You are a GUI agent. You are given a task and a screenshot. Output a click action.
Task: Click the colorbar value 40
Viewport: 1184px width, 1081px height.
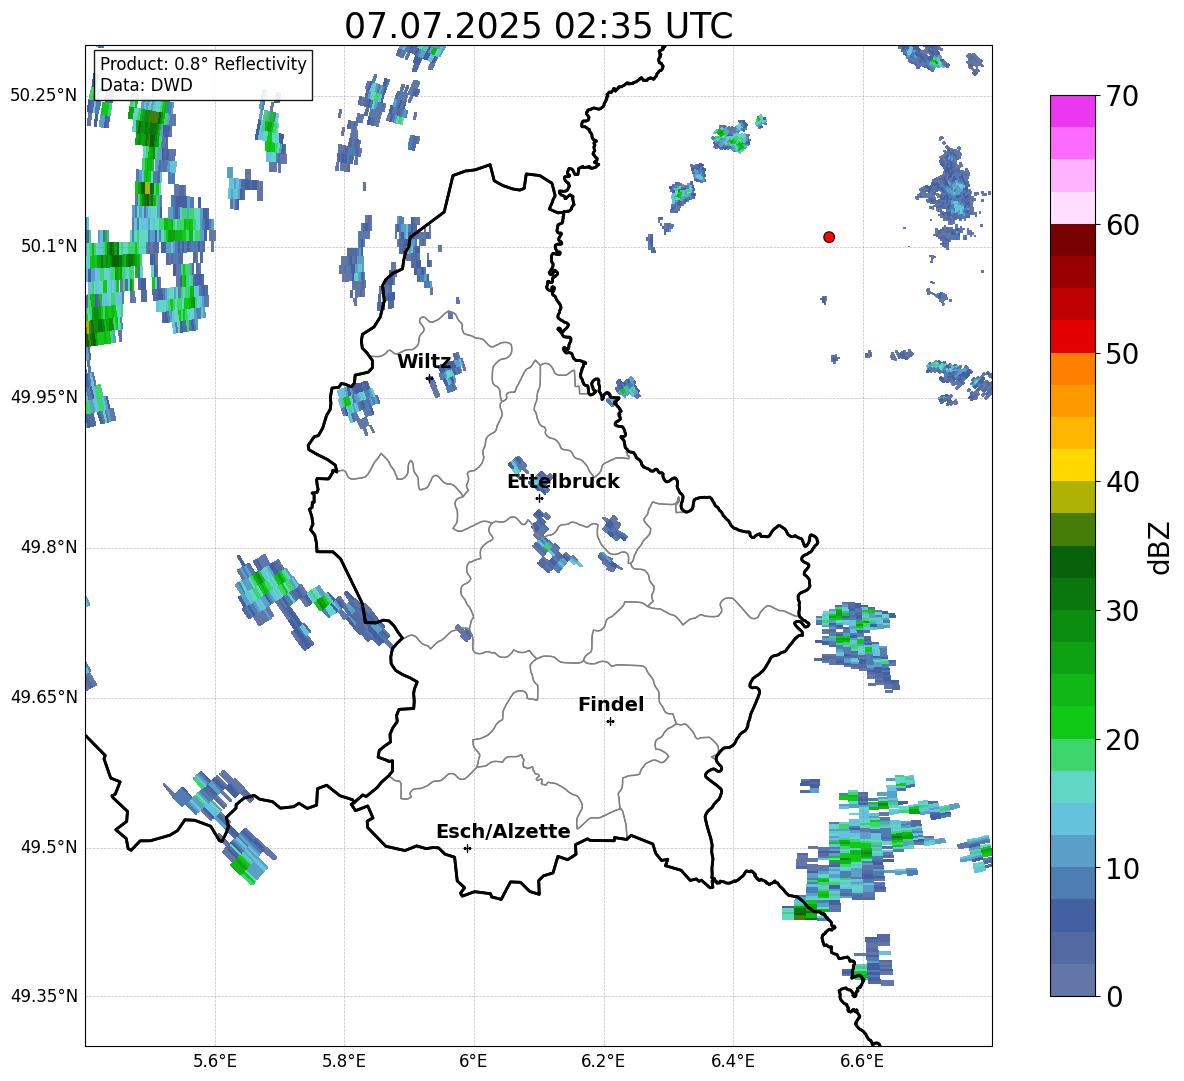(x=1122, y=482)
